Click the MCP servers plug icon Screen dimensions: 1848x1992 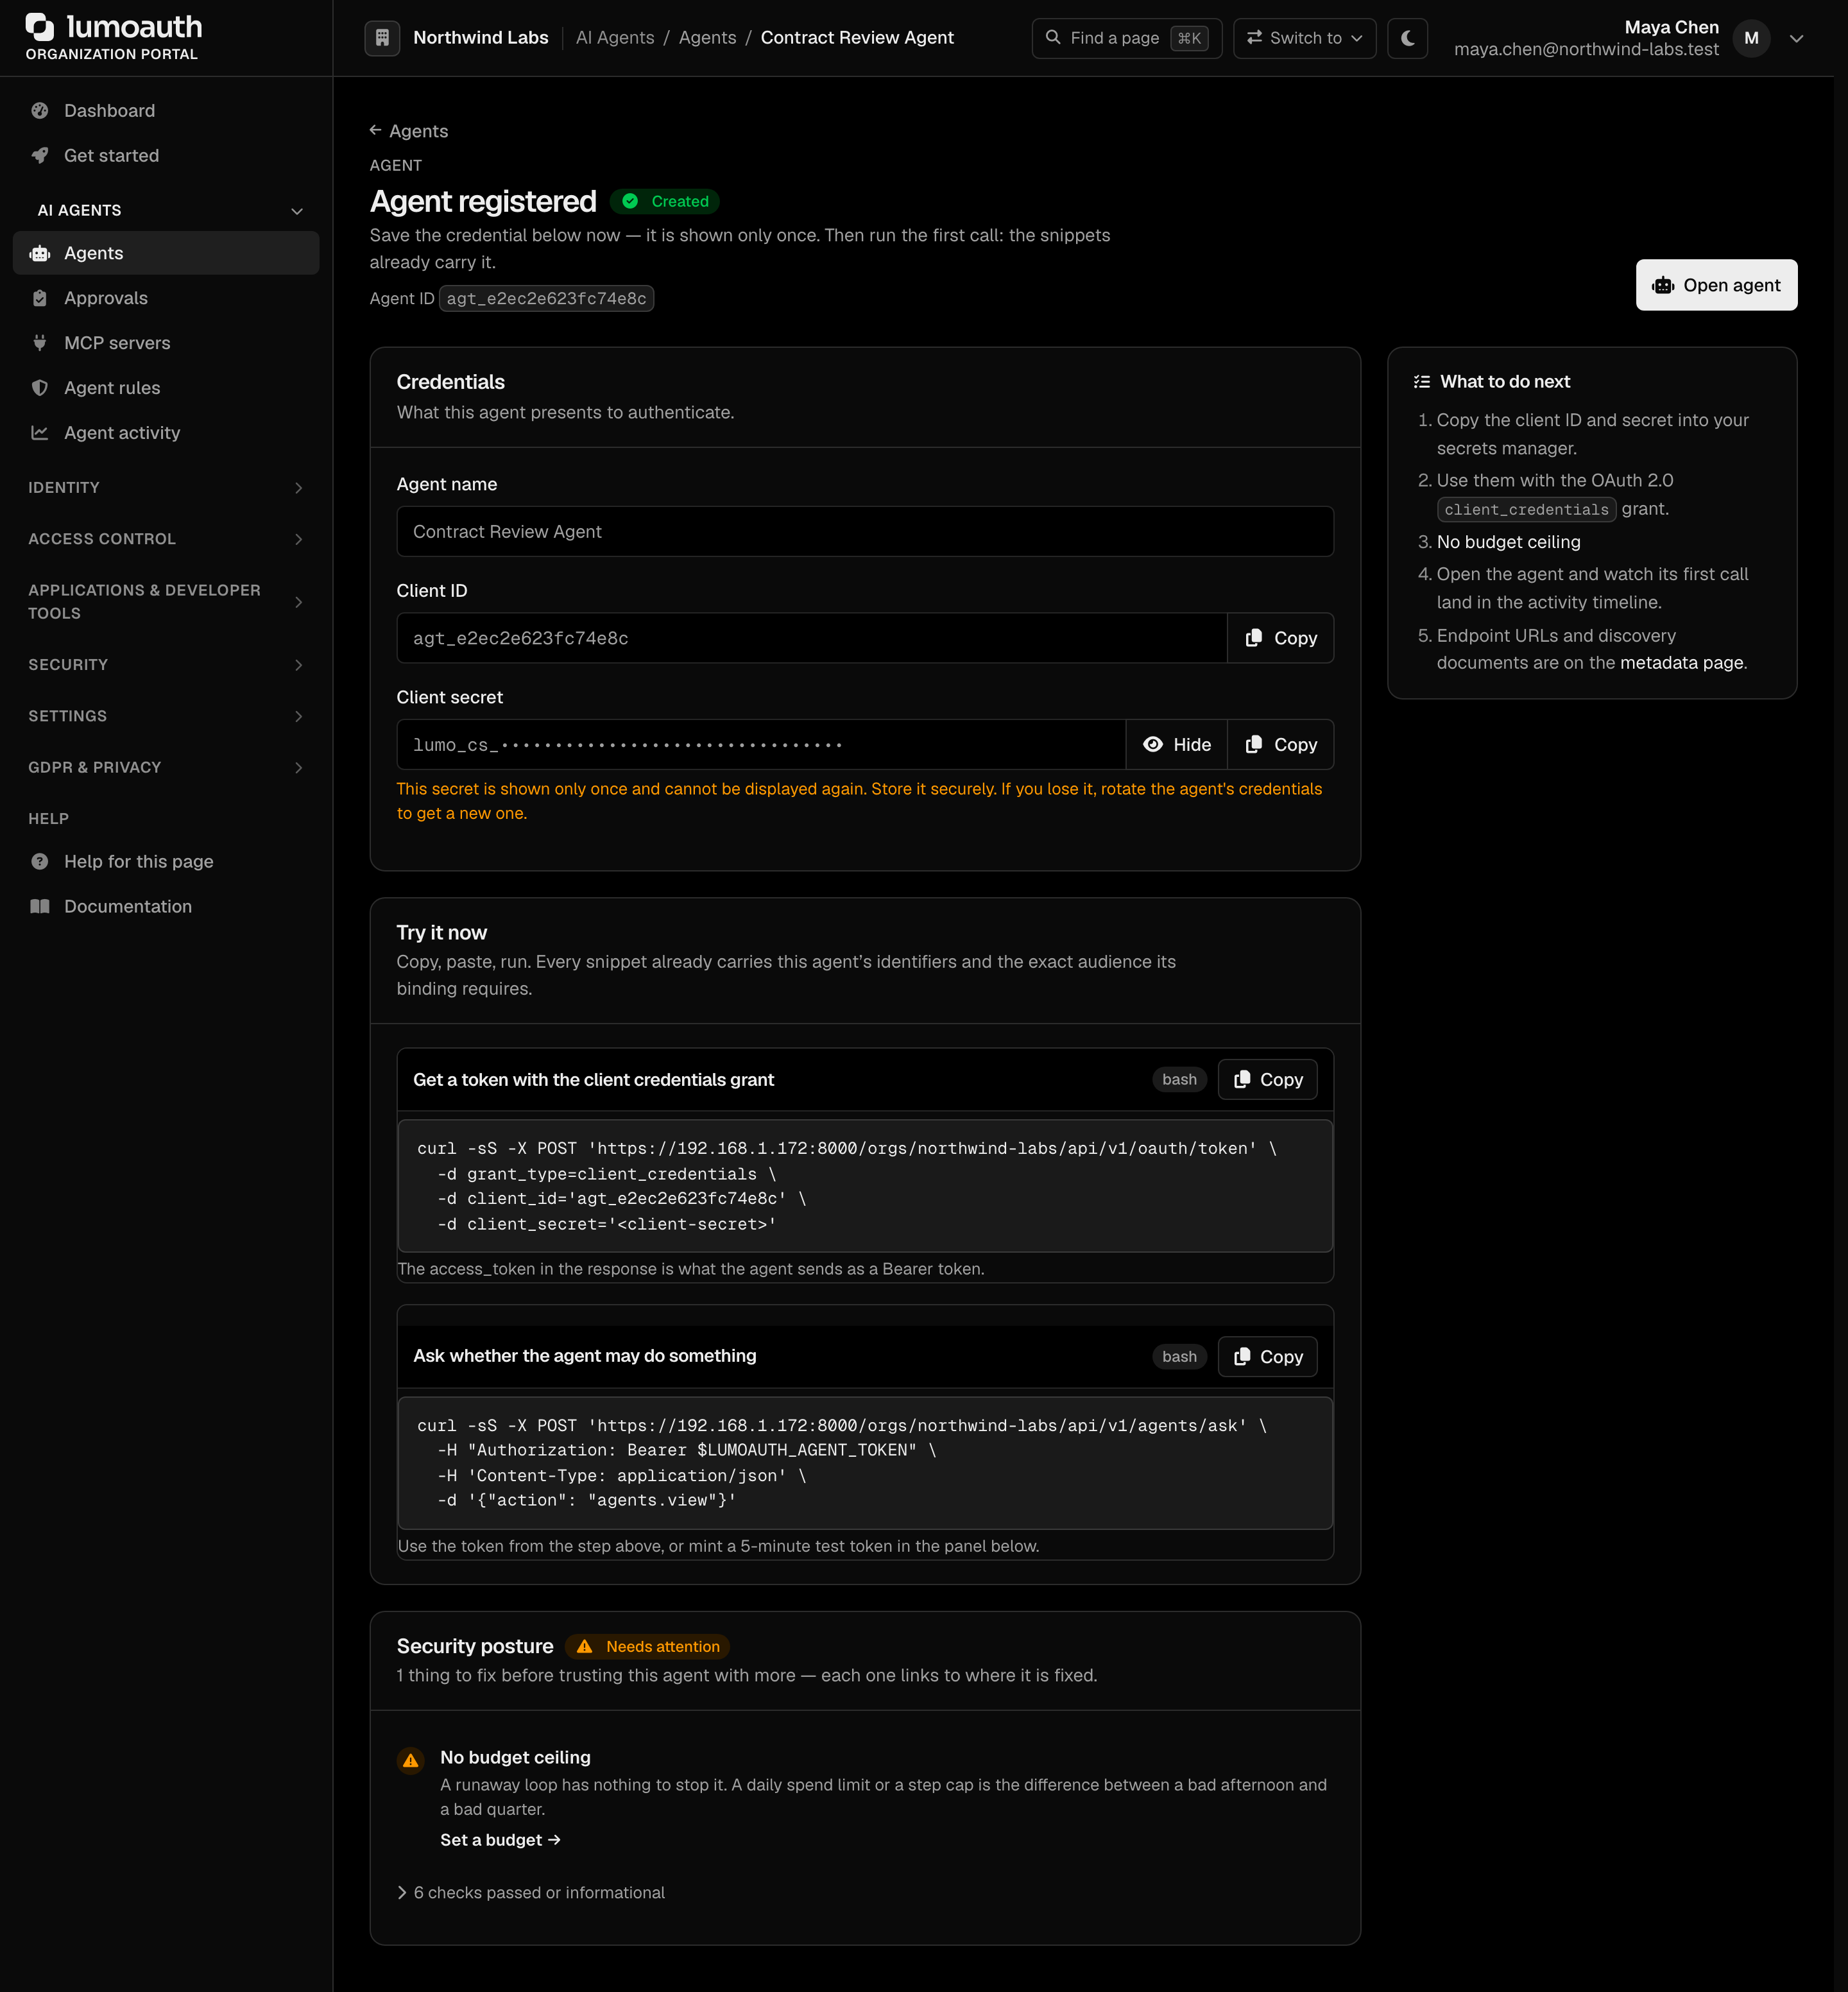(40, 343)
